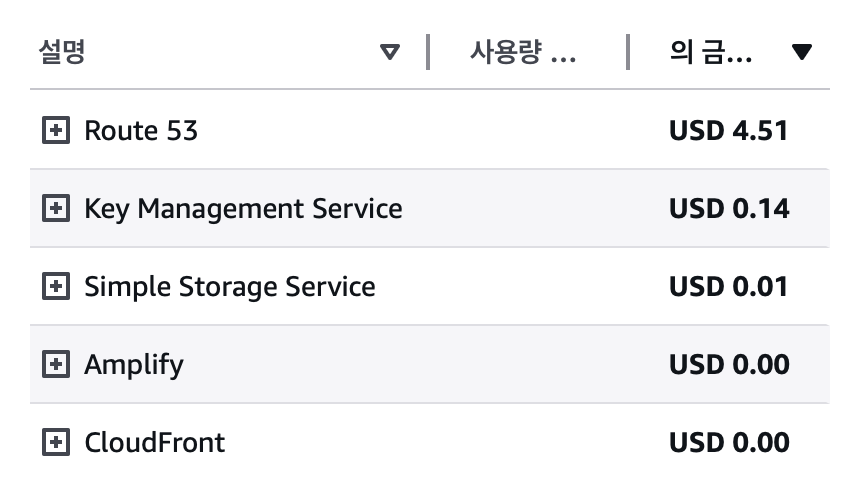This screenshot has width=854, height=480.
Task: Select the Amplify service name
Action: coord(134,364)
